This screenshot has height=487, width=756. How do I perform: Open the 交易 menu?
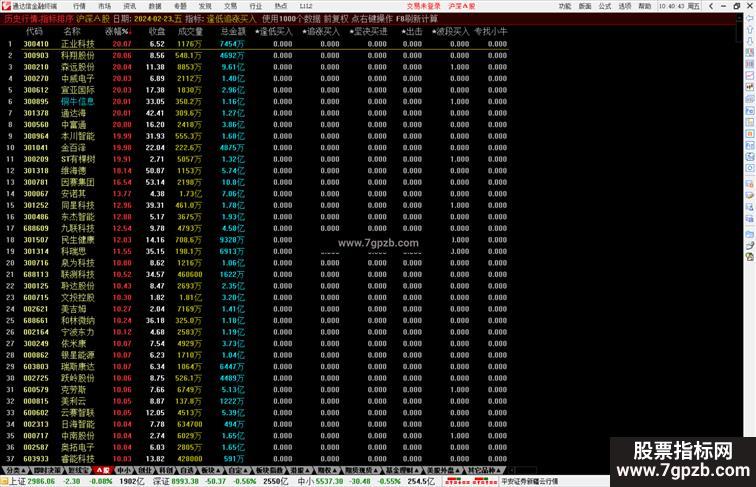point(230,6)
